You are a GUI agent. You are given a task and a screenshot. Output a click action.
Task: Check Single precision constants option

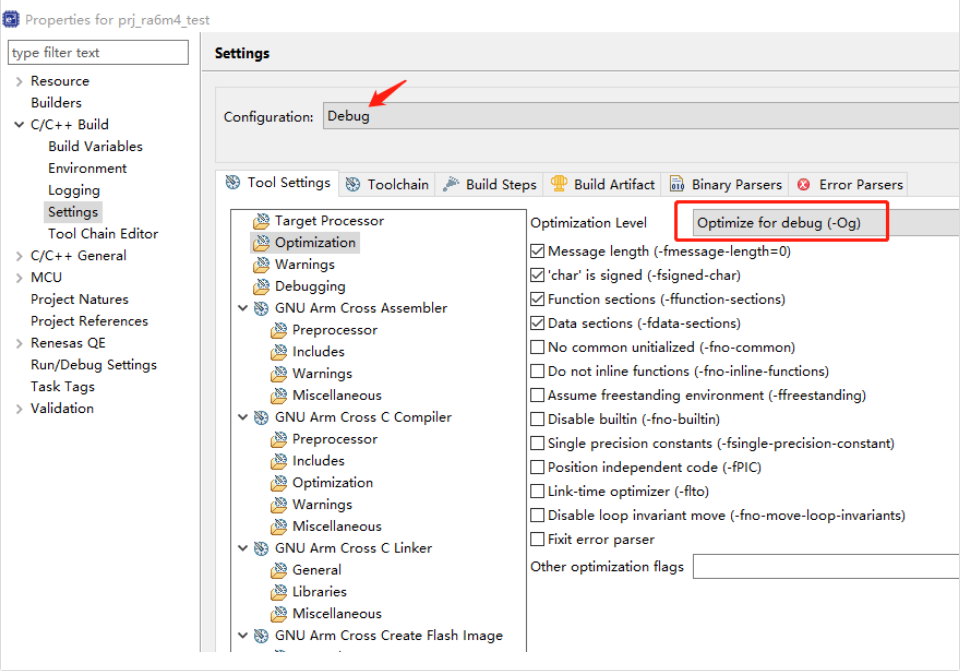[537, 443]
